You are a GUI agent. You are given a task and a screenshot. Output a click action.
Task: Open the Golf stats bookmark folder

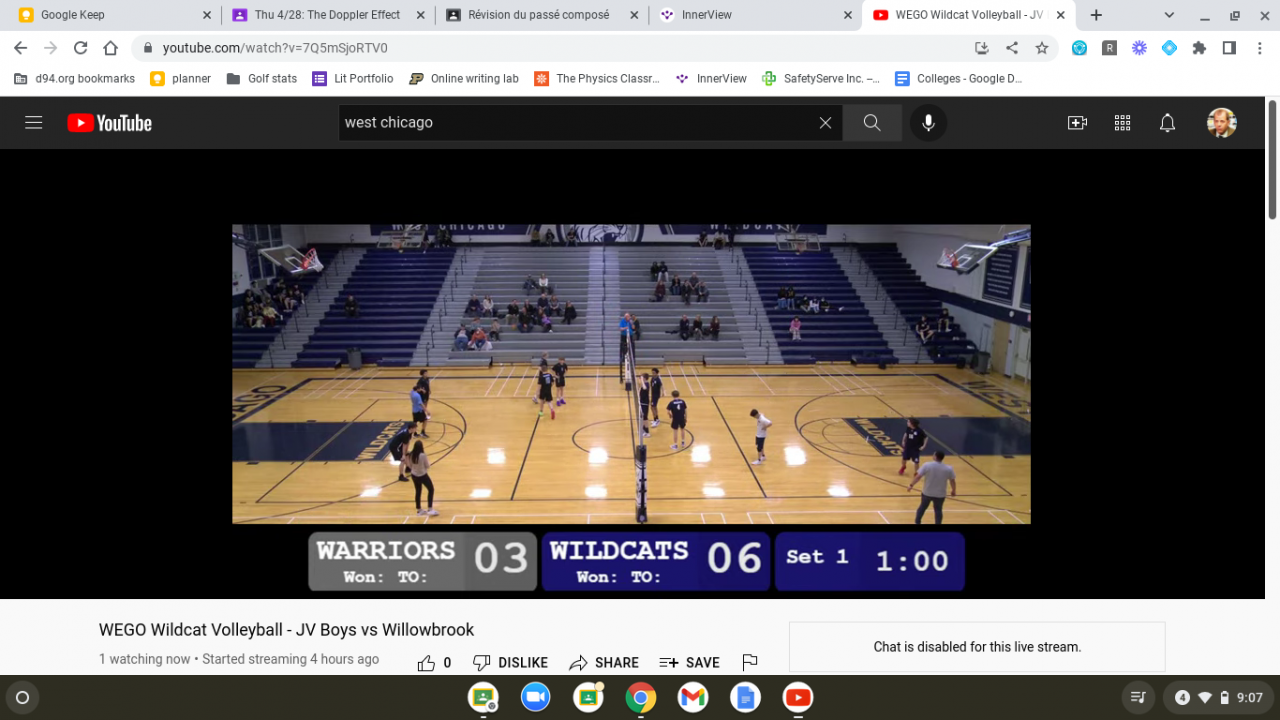click(262, 78)
